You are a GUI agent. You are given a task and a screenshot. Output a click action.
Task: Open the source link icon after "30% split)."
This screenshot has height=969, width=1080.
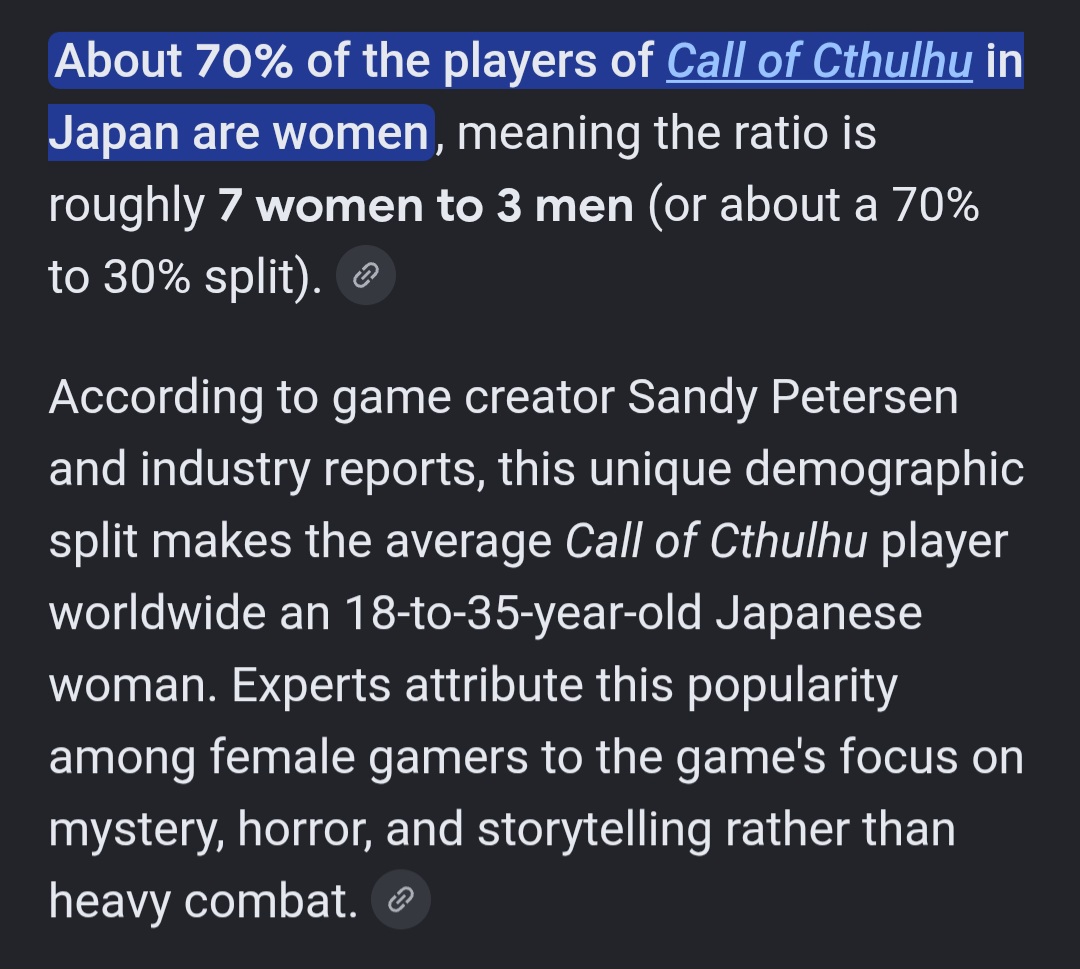point(366,275)
